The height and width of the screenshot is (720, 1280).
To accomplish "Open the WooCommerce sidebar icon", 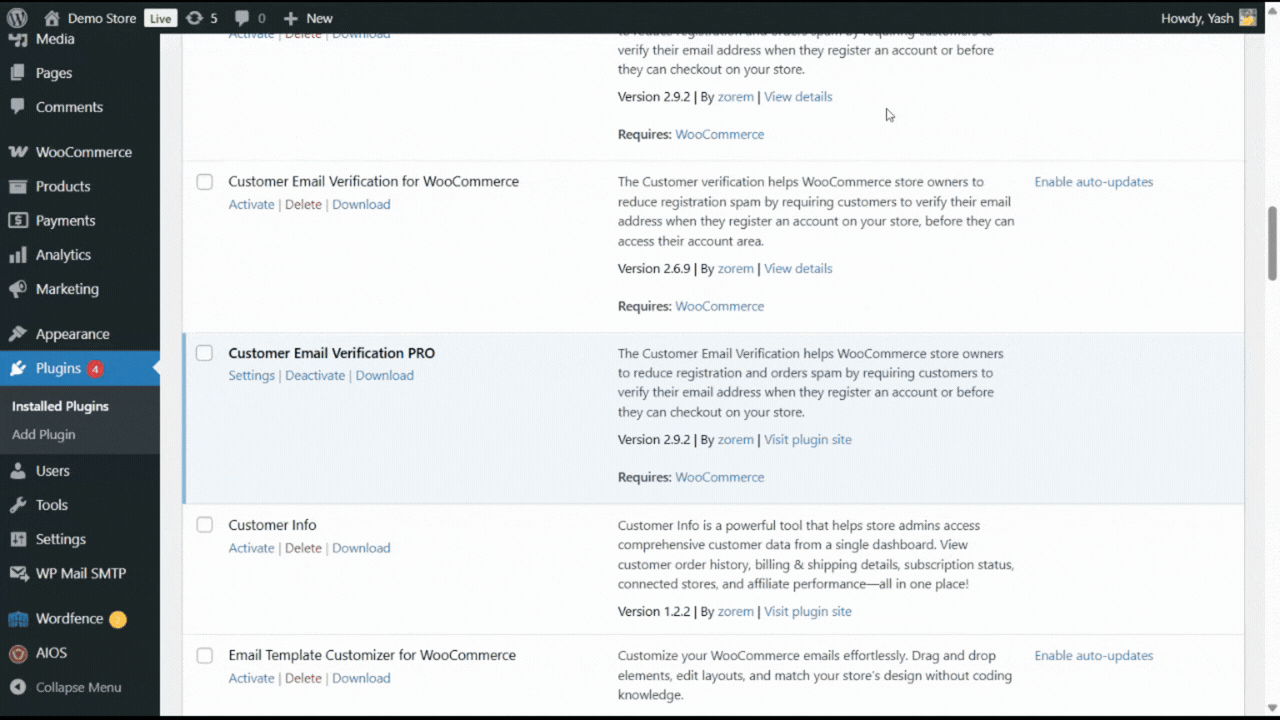I will pyautogui.click(x=18, y=152).
